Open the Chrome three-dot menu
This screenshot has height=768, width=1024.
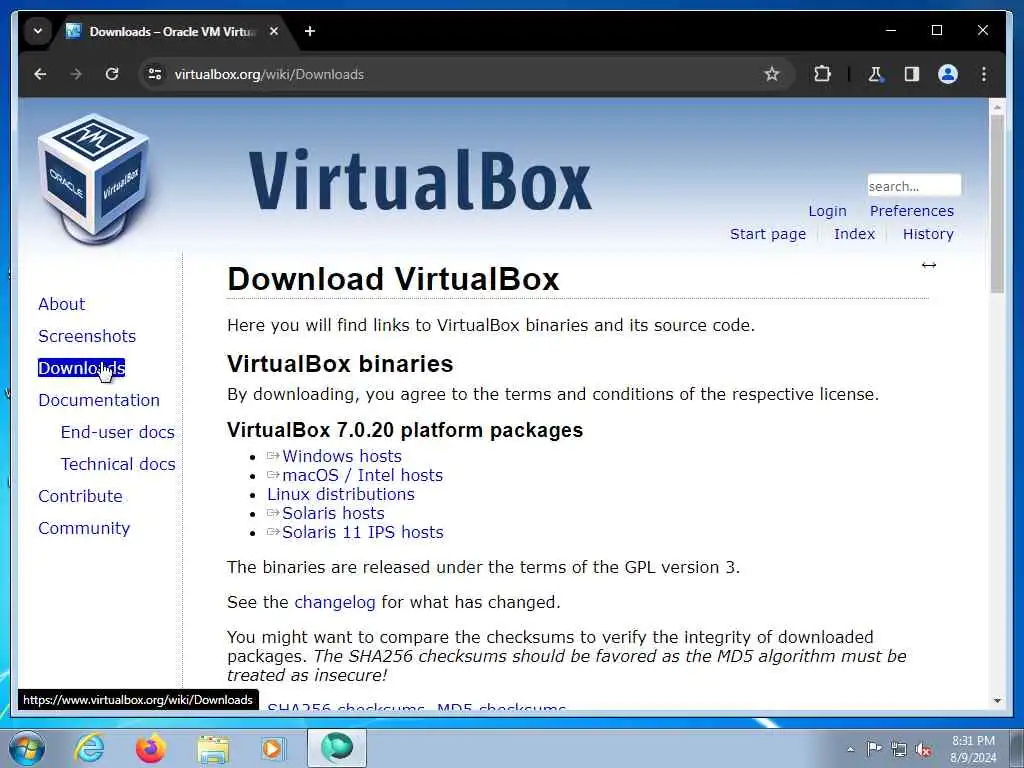[x=984, y=74]
